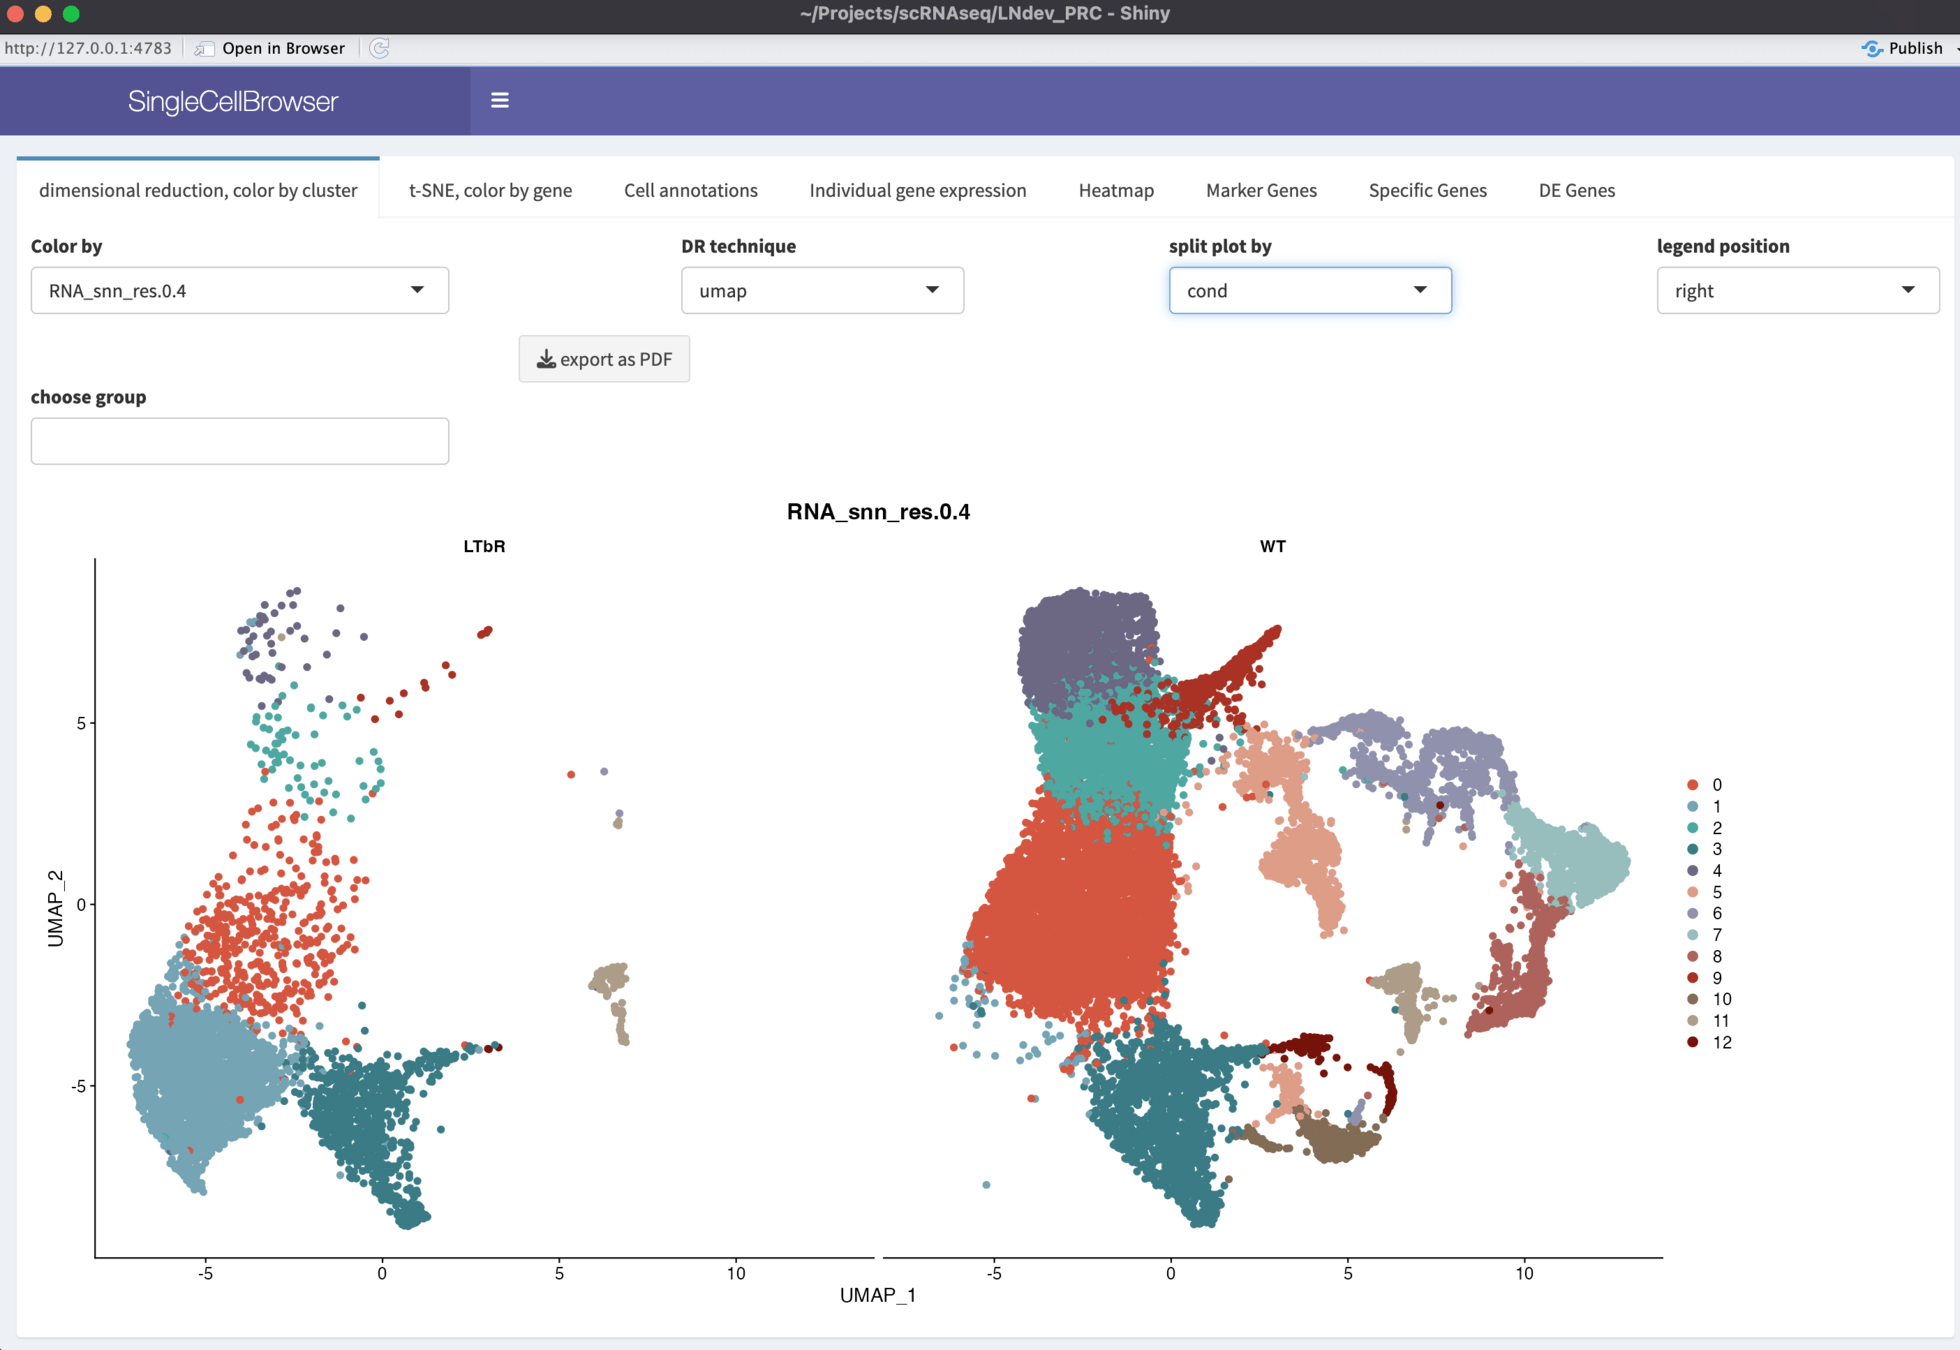Click the SingleCellBrowser title
This screenshot has width=1960, height=1350.
[233, 101]
